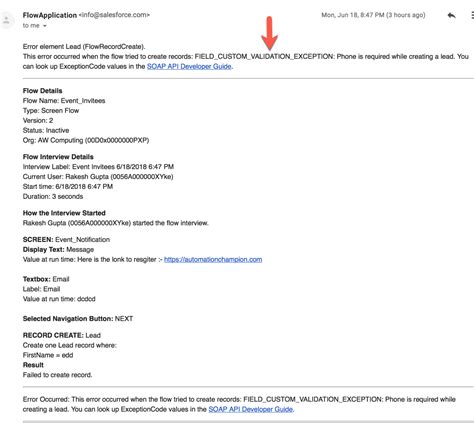Click the Flow Name: Event_Invitees line
This screenshot has height=423, width=474.
coord(64,101)
